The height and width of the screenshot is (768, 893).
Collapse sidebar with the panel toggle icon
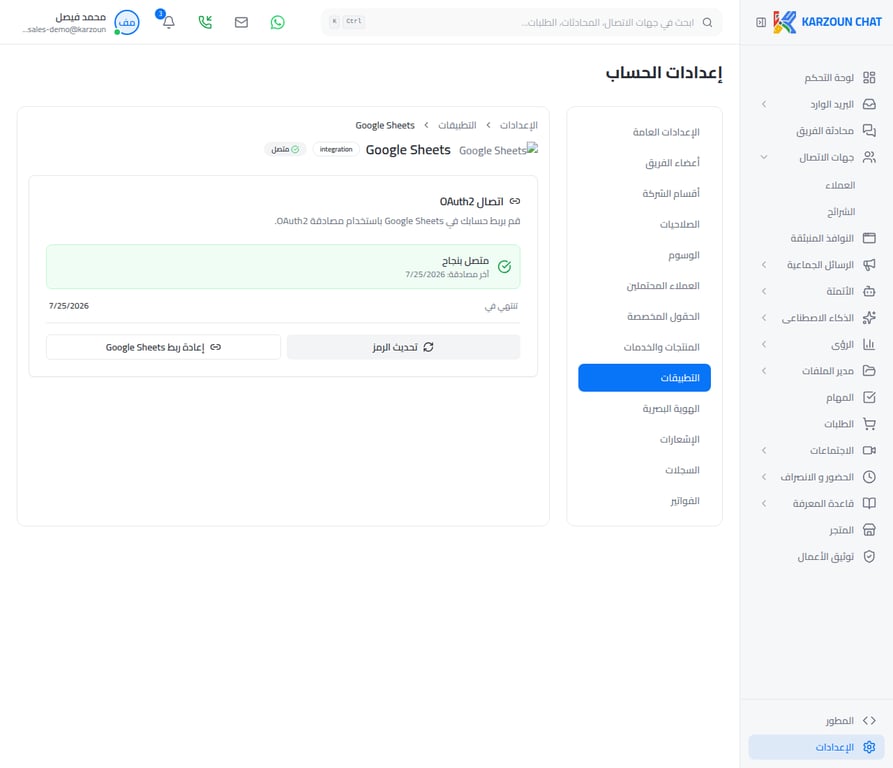761,22
